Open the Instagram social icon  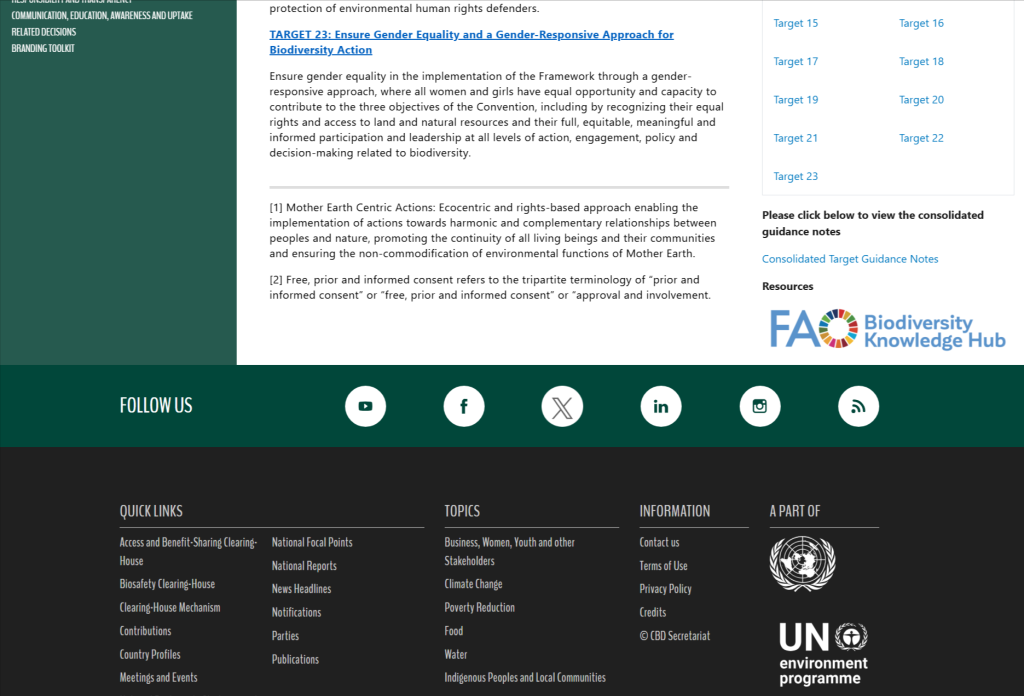(760, 406)
